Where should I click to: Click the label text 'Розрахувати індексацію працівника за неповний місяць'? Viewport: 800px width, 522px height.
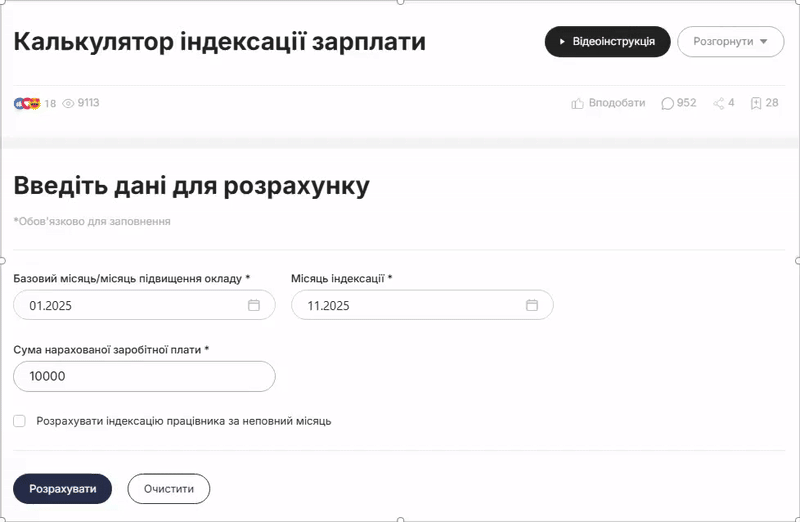coord(183,421)
